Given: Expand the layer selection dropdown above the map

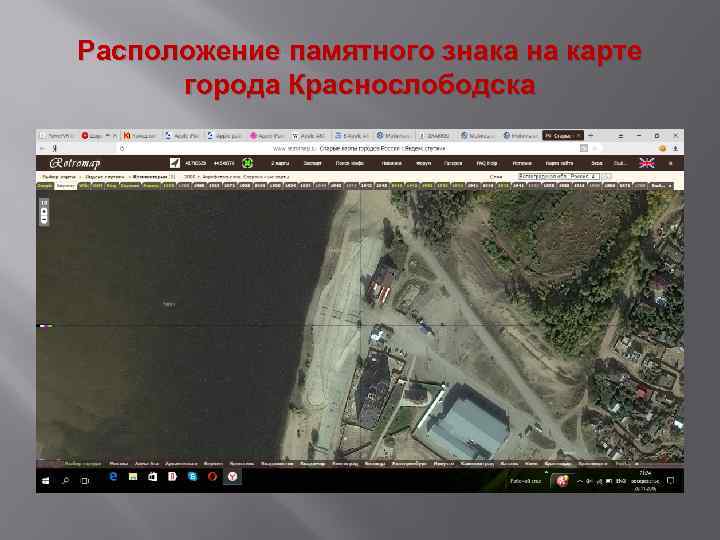Looking at the screenshot, I should pyautogui.click(x=559, y=176).
